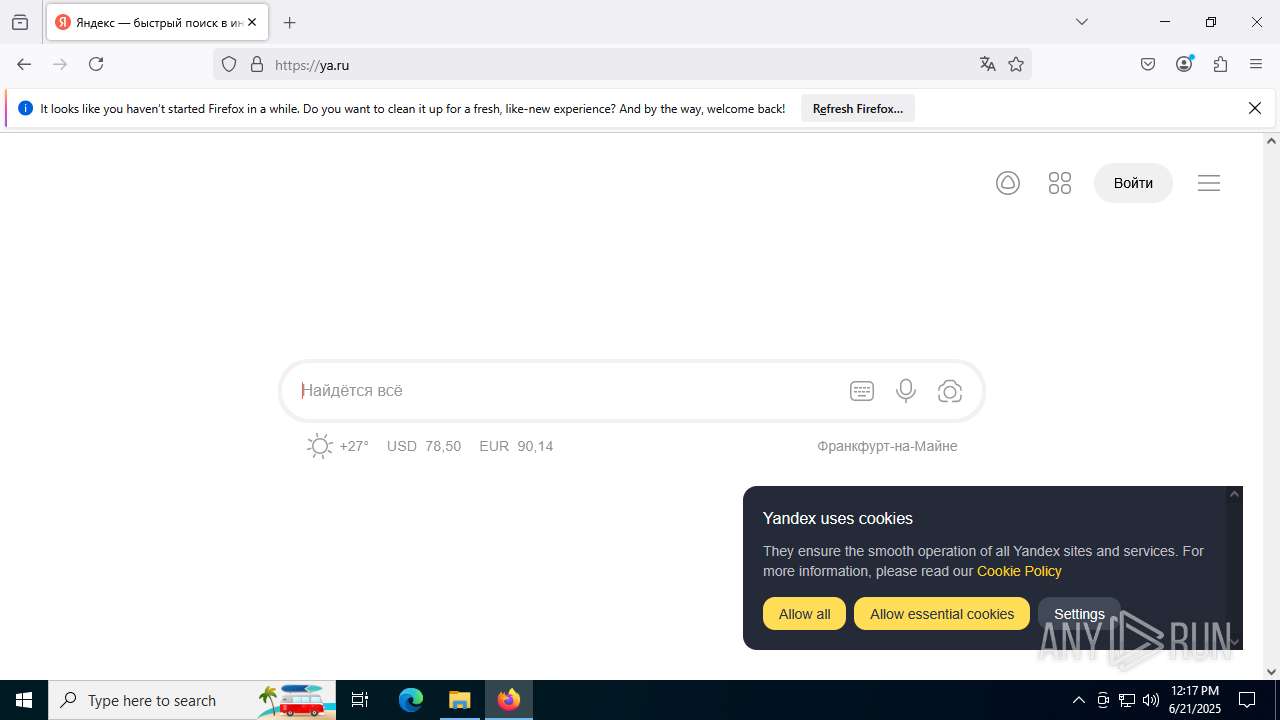Reload the current ya.ru page

point(96,64)
